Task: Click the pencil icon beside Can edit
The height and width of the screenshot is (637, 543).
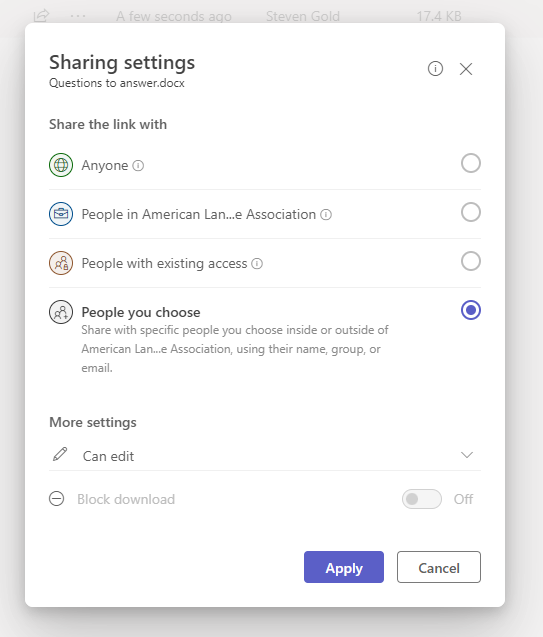Action: [x=60, y=454]
